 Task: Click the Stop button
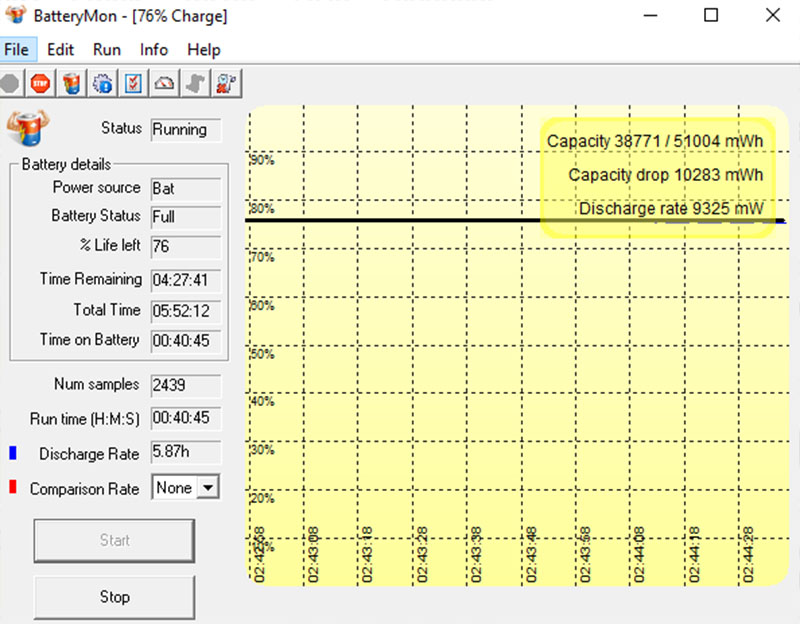coord(114,596)
